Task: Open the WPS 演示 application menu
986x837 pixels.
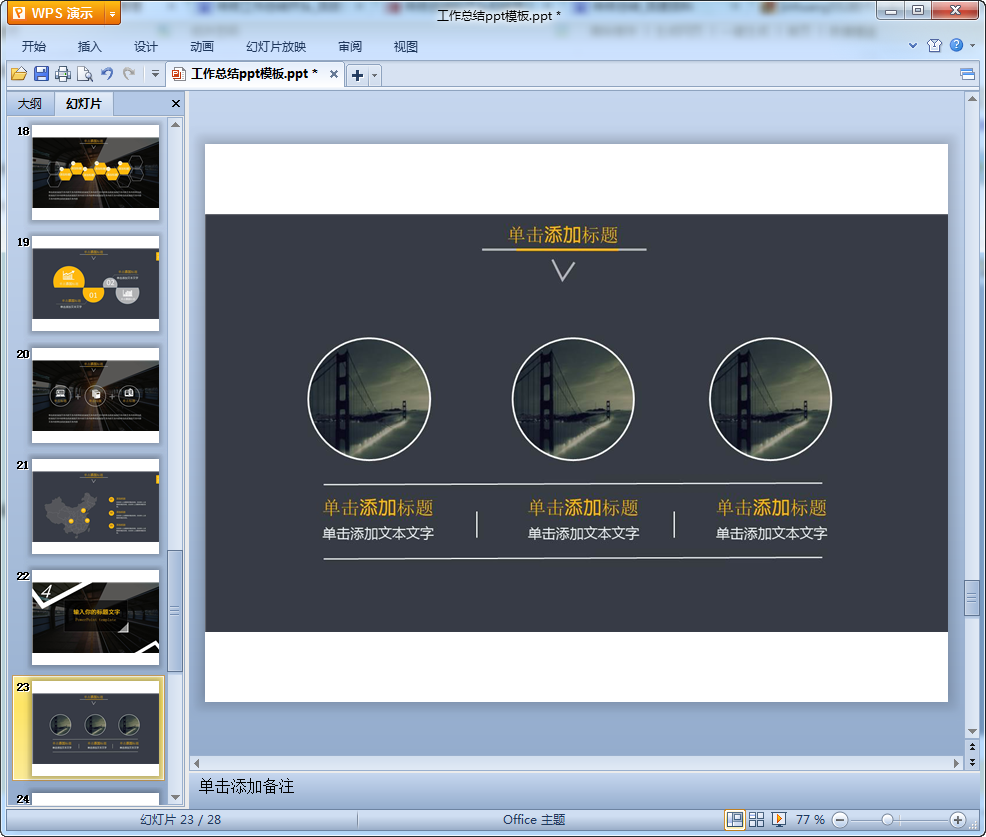Action: (55, 13)
